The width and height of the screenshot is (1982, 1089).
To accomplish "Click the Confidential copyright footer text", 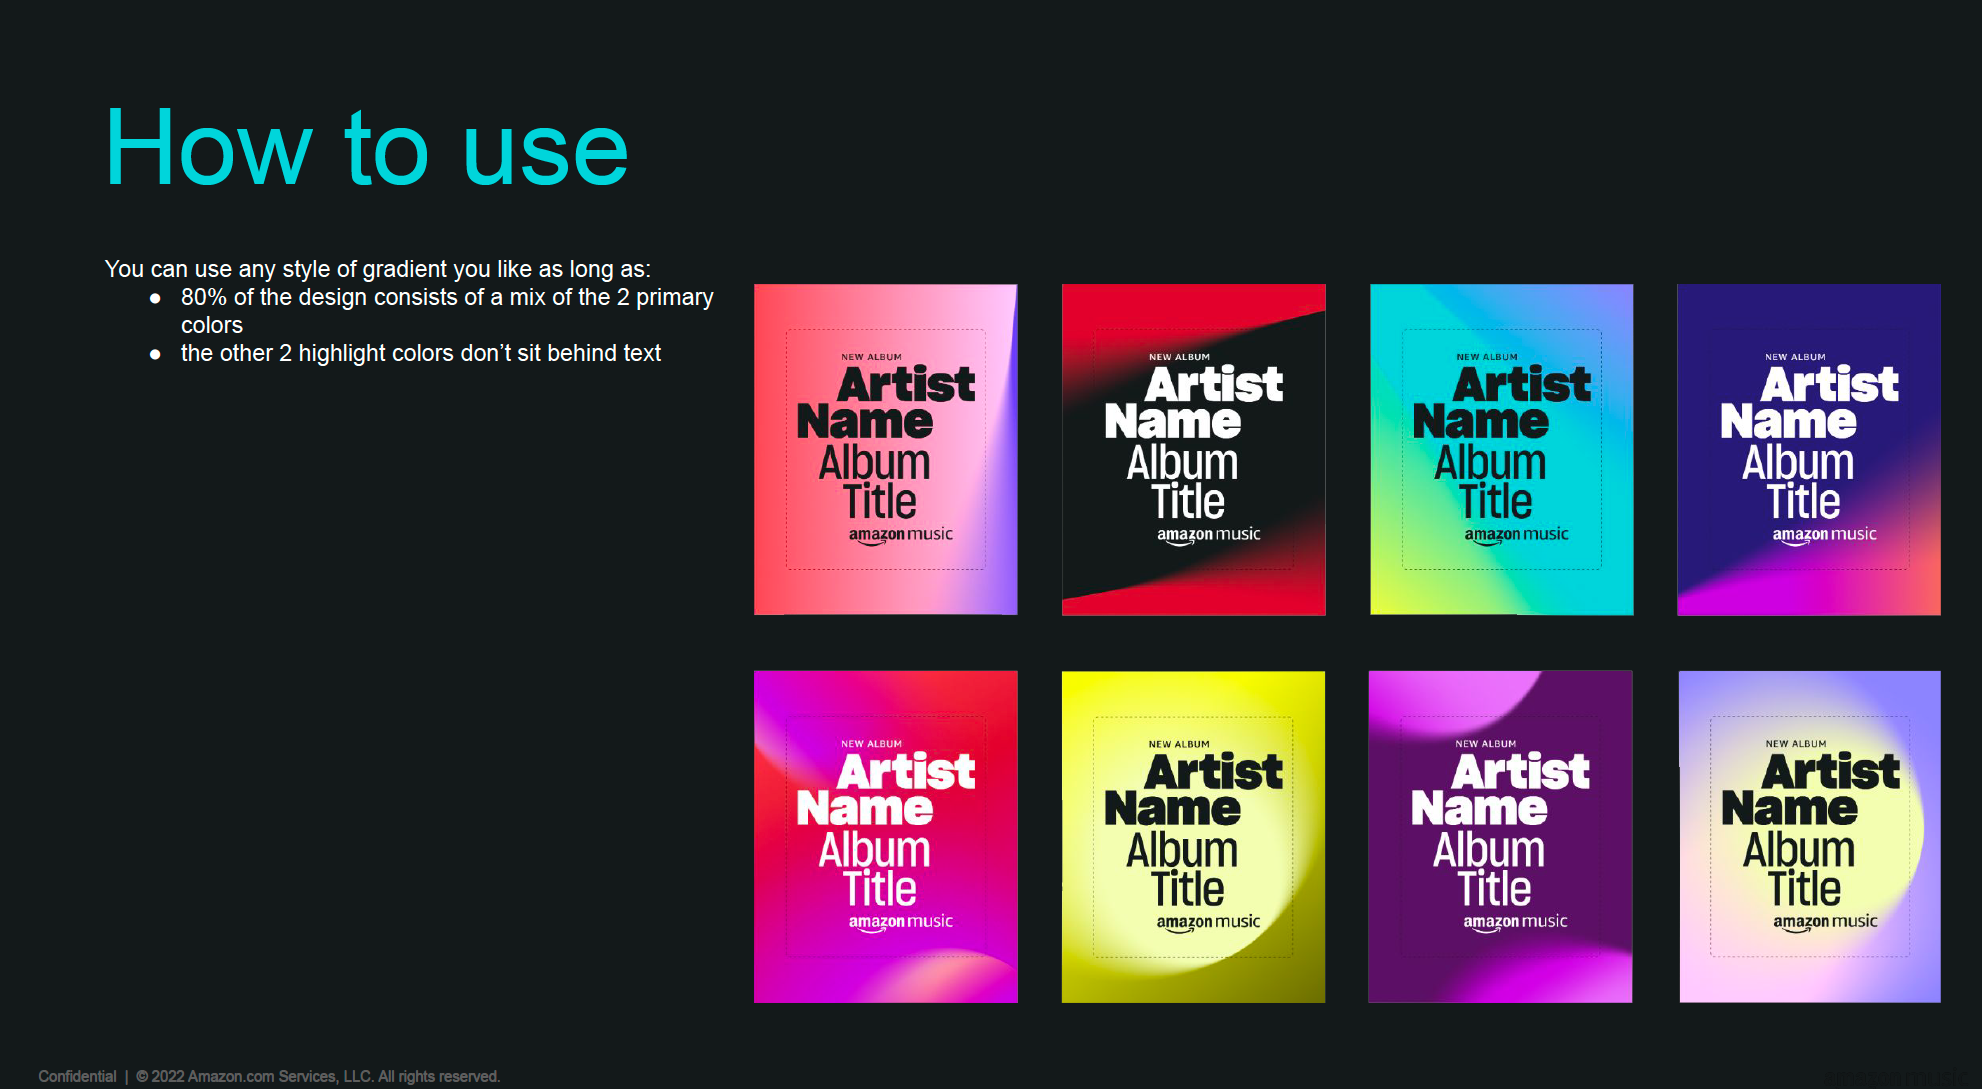I will point(269,1076).
